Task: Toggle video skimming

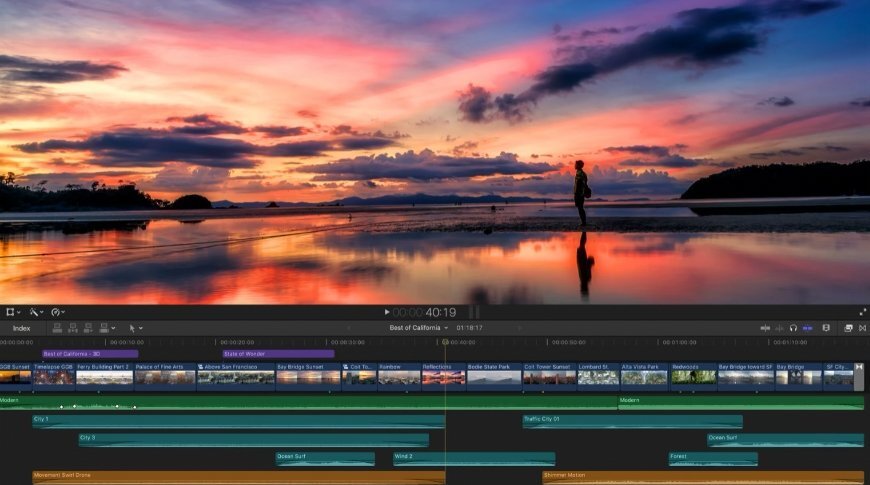Action: 765,329
